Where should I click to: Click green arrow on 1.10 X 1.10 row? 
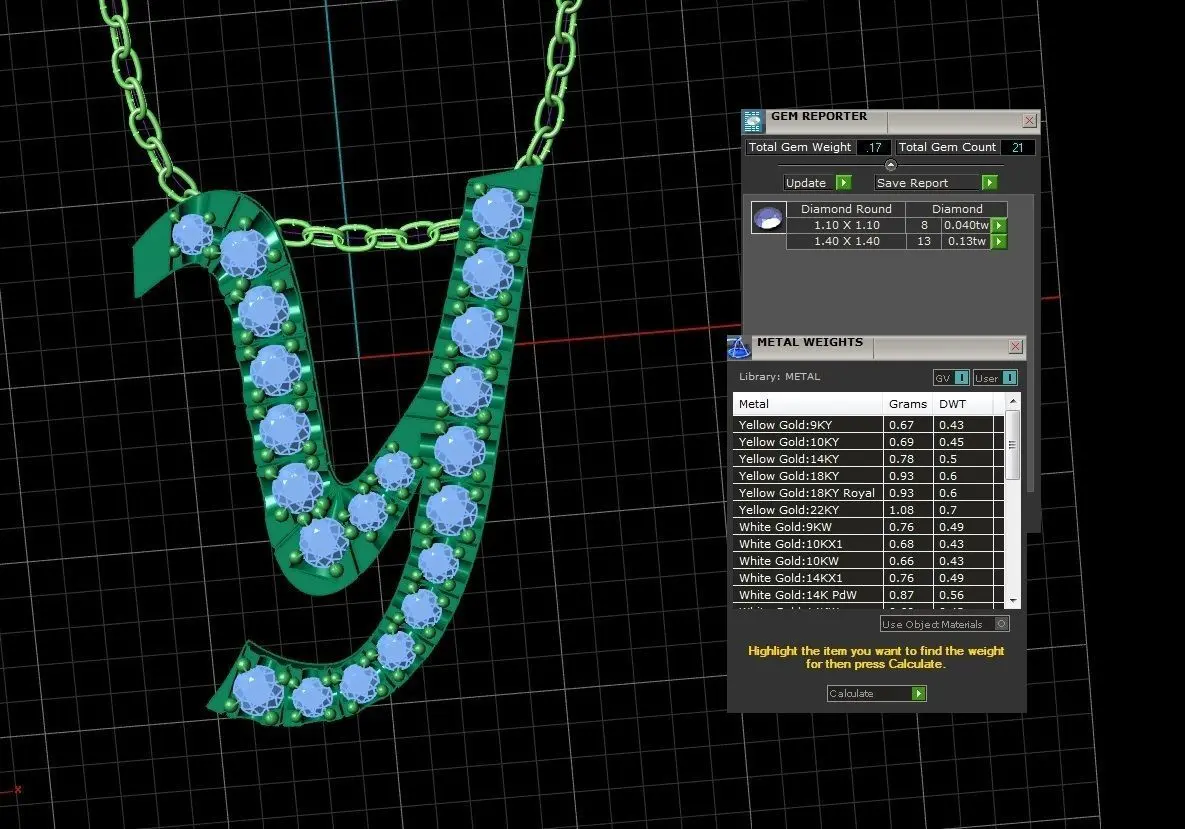coord(999,225)
